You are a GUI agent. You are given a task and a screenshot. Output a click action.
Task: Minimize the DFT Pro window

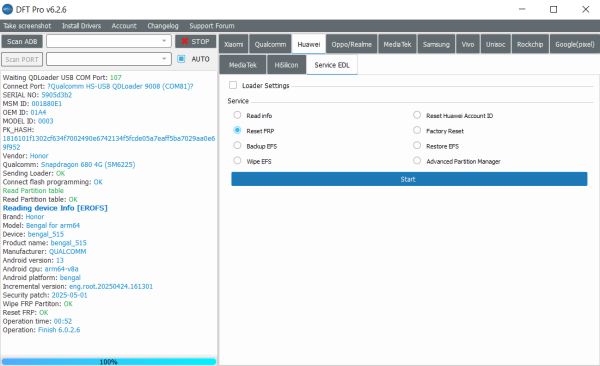pos(522,9)
